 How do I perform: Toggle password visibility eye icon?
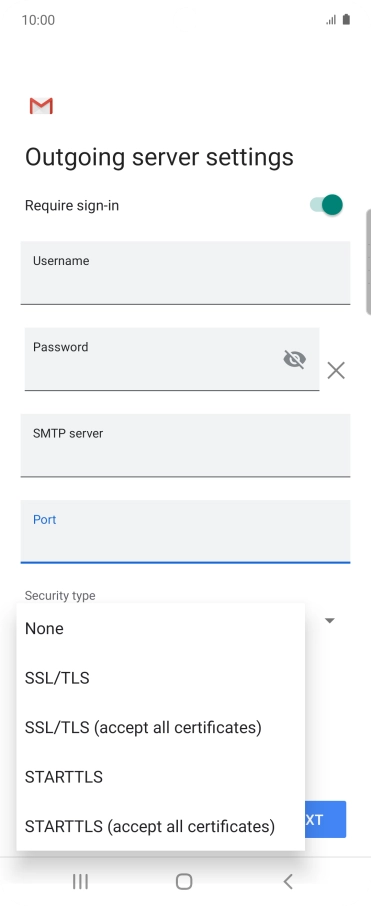click(x=295, y=359)
